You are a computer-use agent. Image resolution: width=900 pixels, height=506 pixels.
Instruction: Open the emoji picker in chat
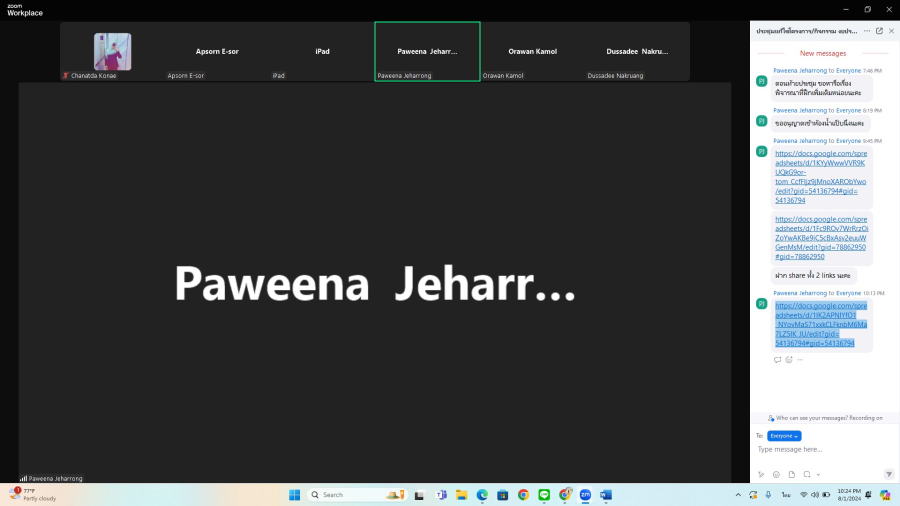[776, 474]
